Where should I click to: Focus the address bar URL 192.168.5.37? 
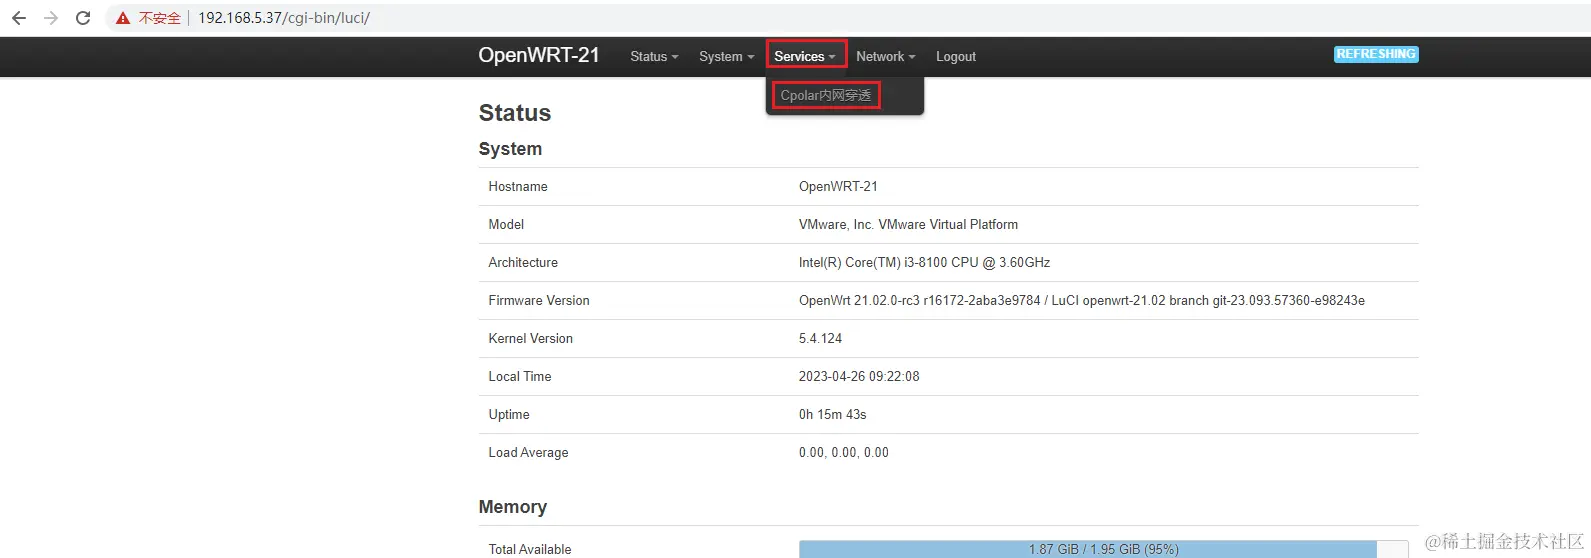tap(284, 18)
